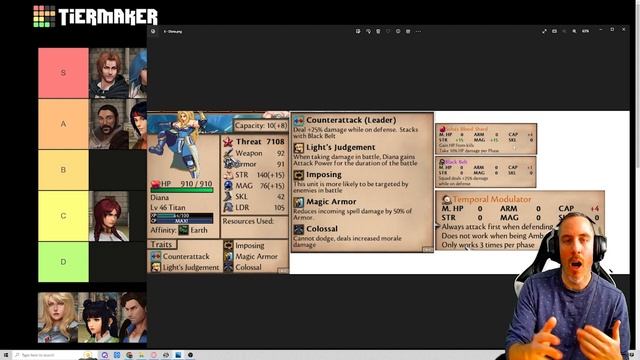This screenshot has height=360, width=640.
Task: Click the Capacity: 10(+8) box
Action: click(x=261, y=126)
